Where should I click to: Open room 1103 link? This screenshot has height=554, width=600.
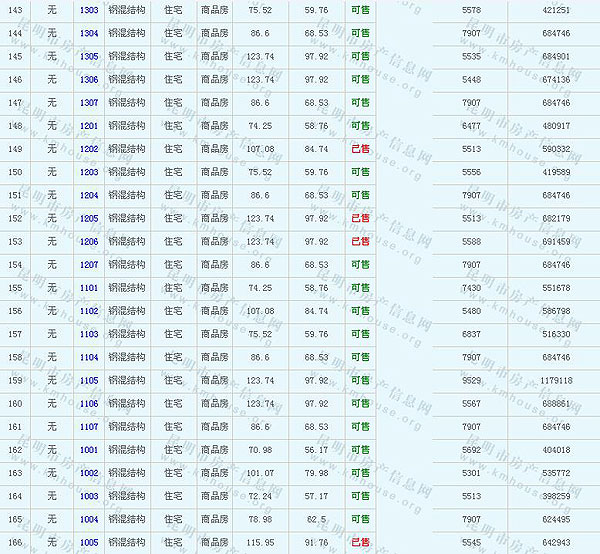point(89,334)
